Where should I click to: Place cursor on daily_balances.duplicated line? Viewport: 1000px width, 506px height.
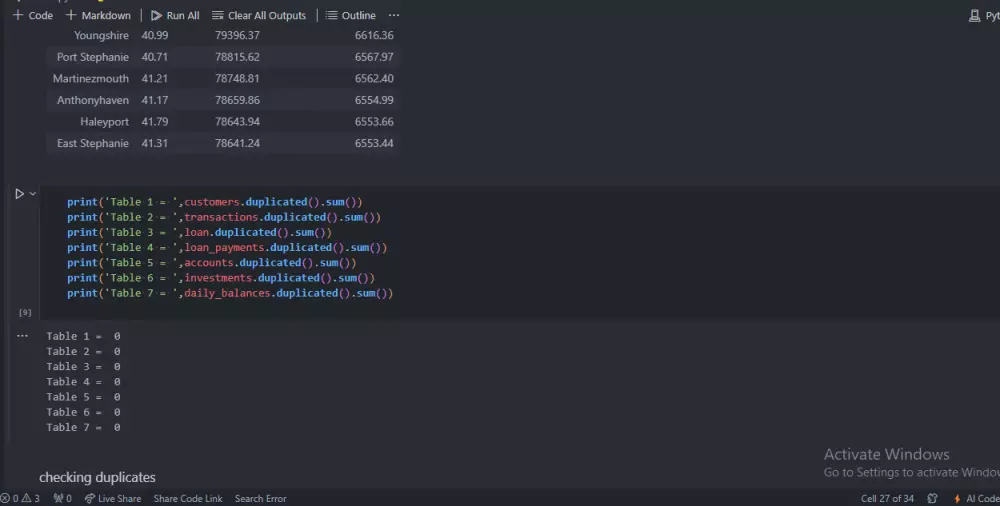230,293
